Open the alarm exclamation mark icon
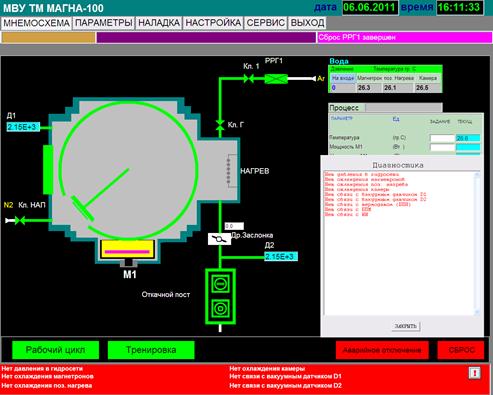 point(474,373)
